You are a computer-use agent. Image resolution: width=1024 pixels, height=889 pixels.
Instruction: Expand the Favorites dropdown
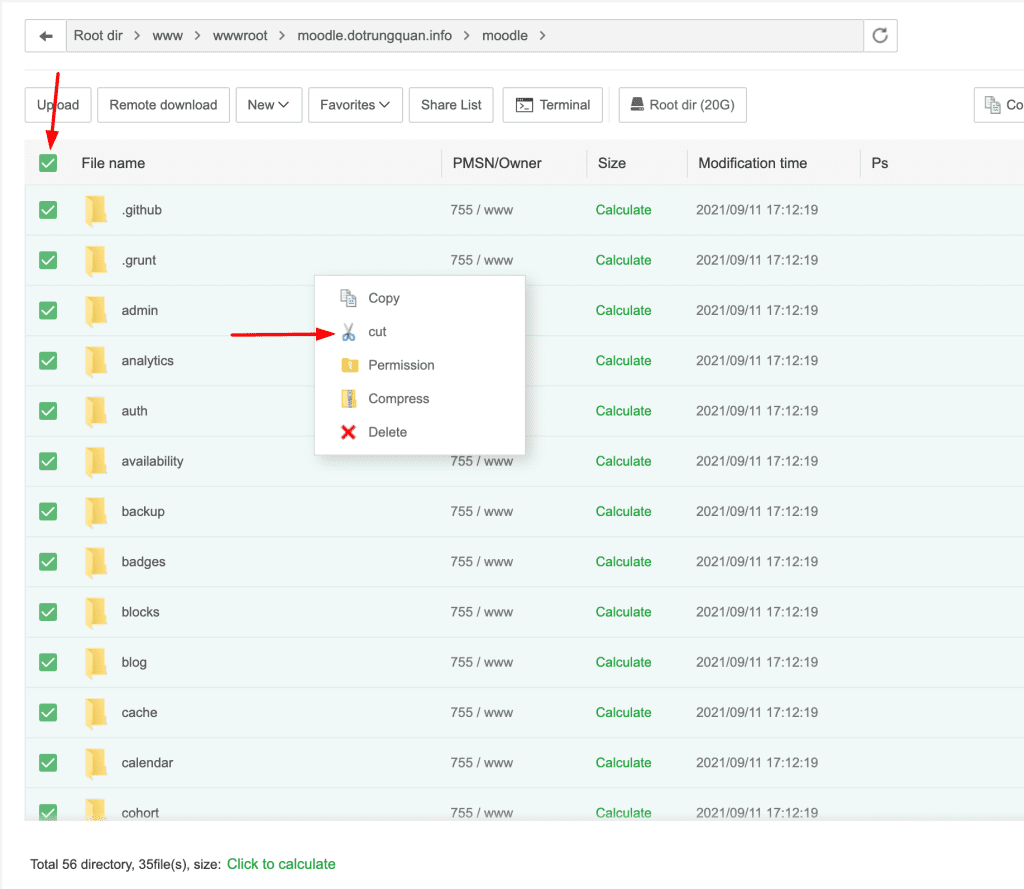[x=355, y=105]
